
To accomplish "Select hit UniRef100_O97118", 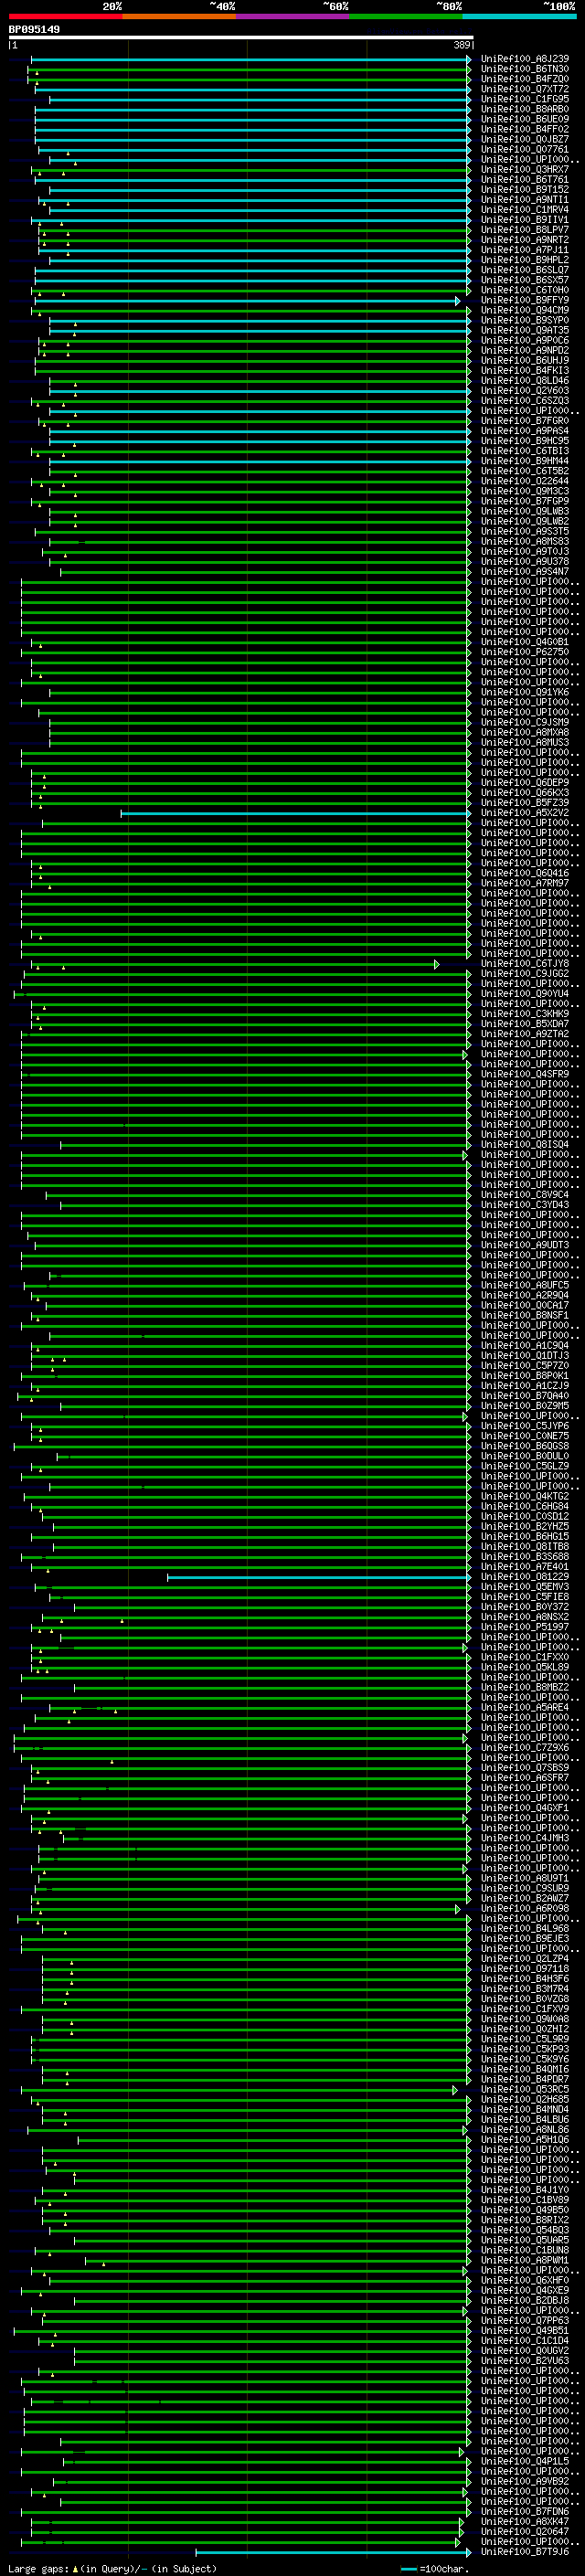I will pos(525,1969).
